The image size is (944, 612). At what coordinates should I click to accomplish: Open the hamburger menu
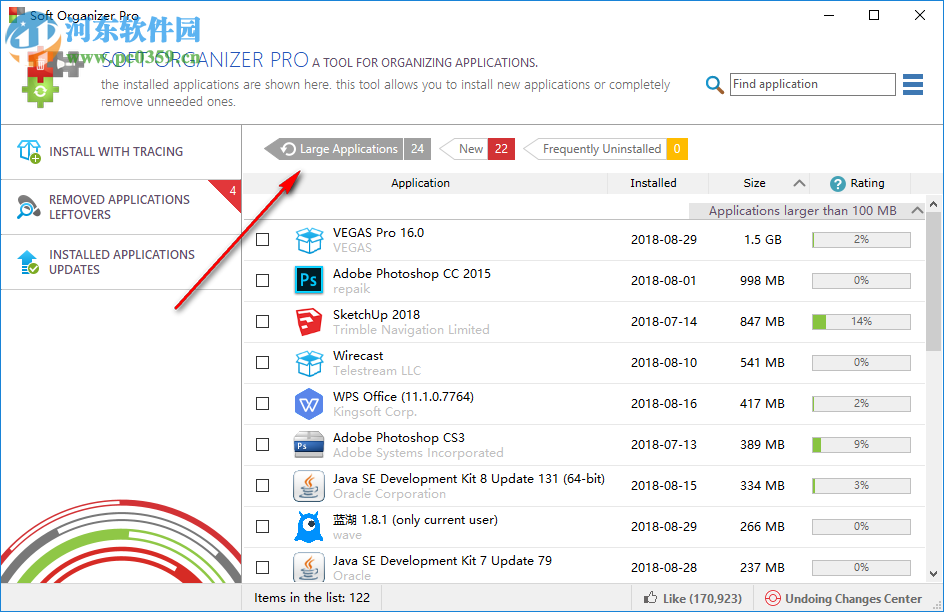[x=912, y=85]
